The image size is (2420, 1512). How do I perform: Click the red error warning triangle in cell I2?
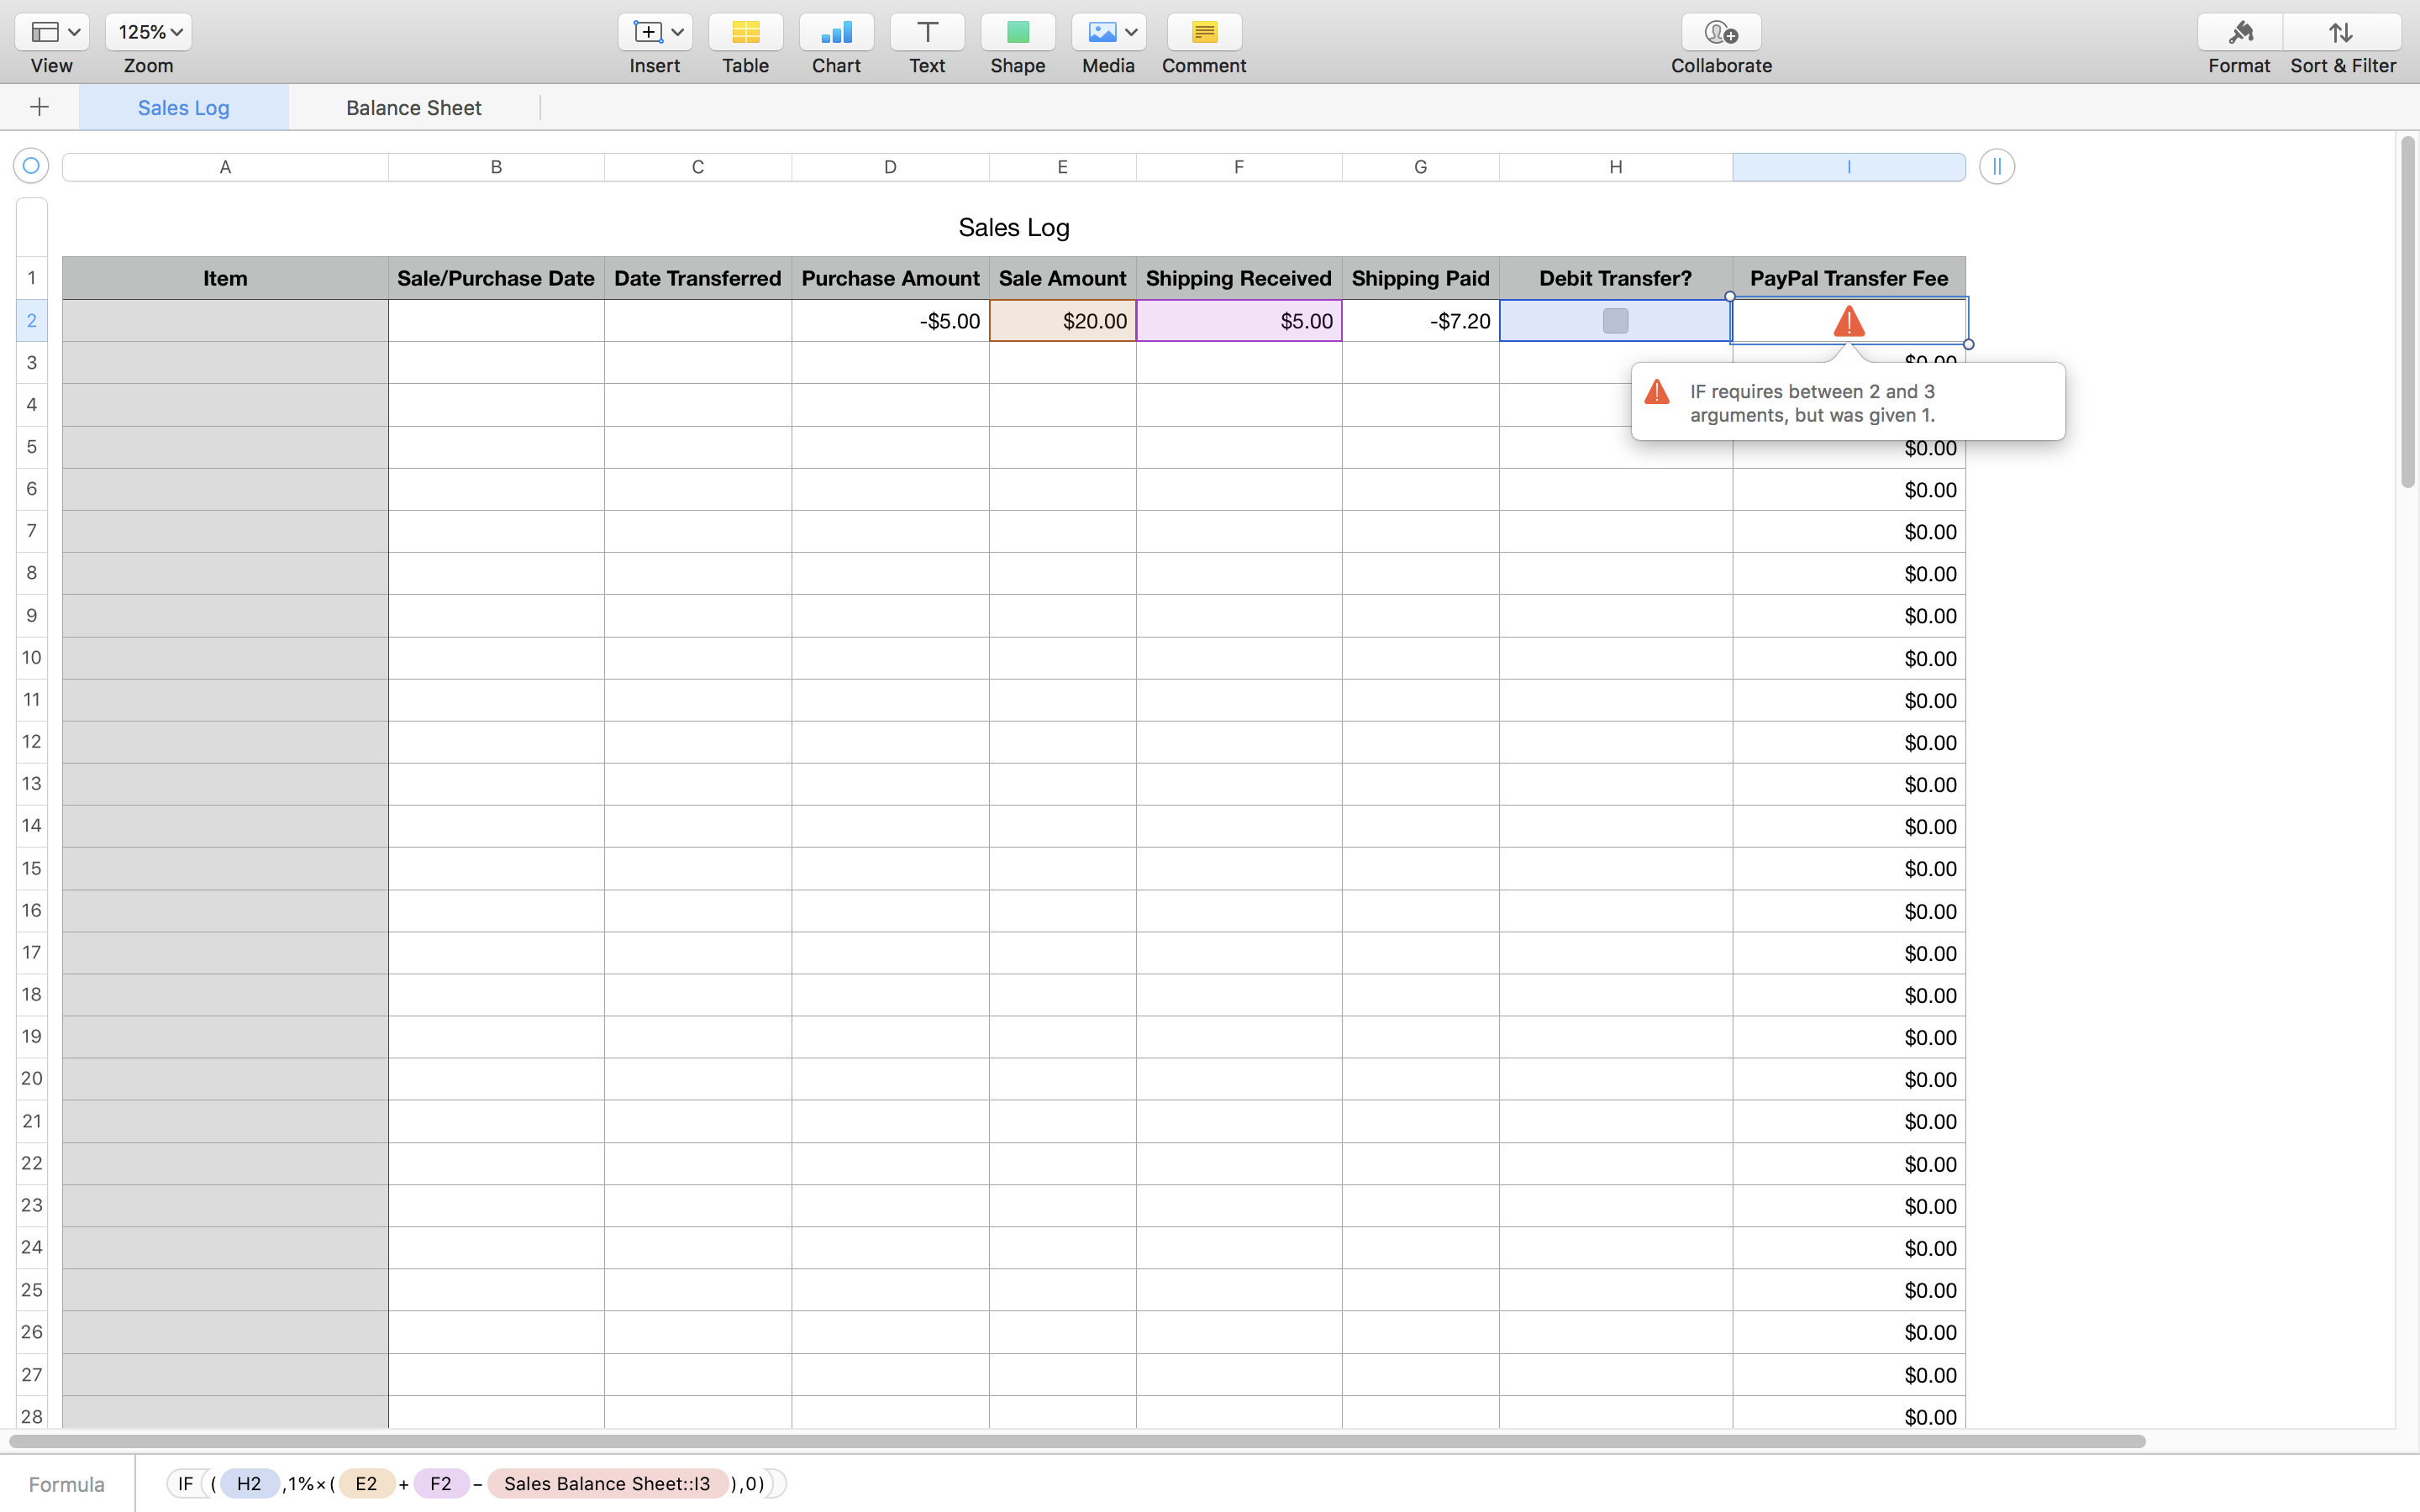pyautogui.click(x=1848, y=321)
